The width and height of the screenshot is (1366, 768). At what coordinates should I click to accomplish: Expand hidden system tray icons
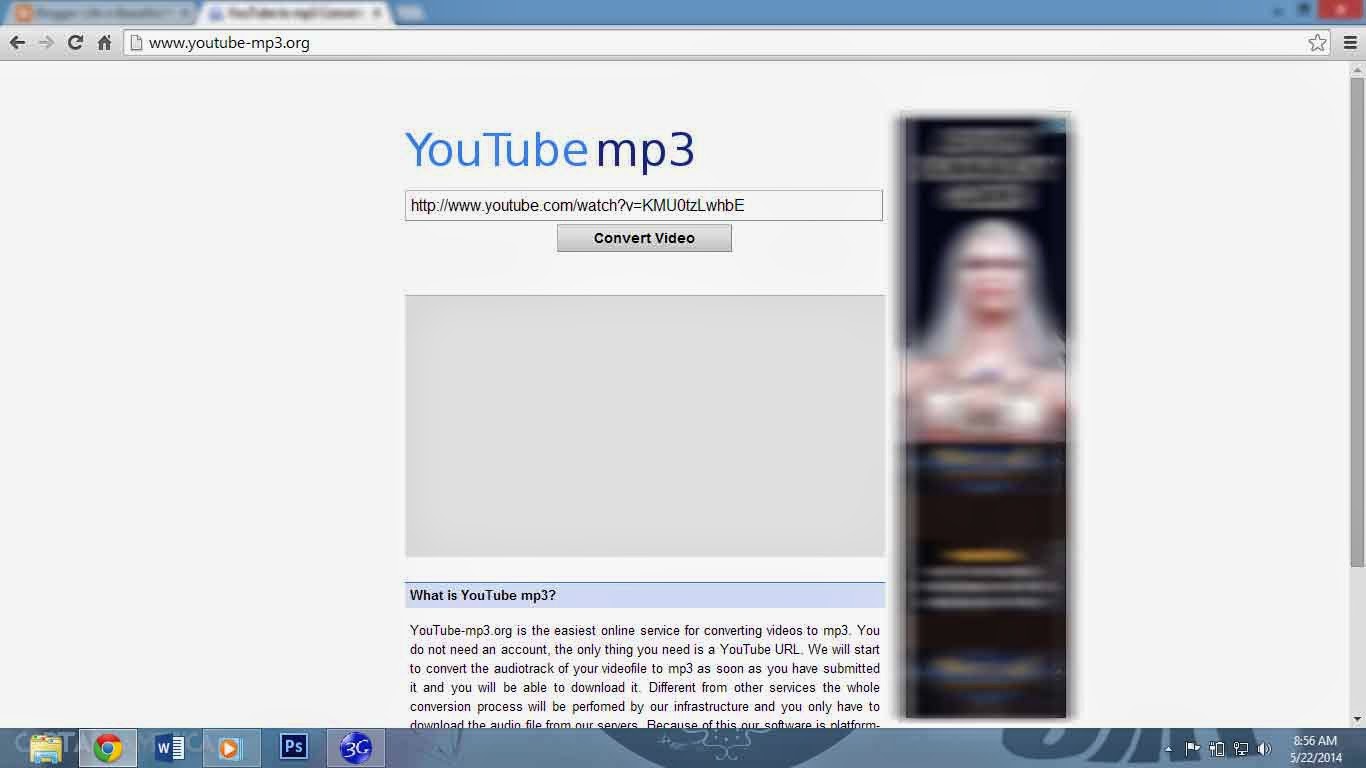pos(1166,748)
